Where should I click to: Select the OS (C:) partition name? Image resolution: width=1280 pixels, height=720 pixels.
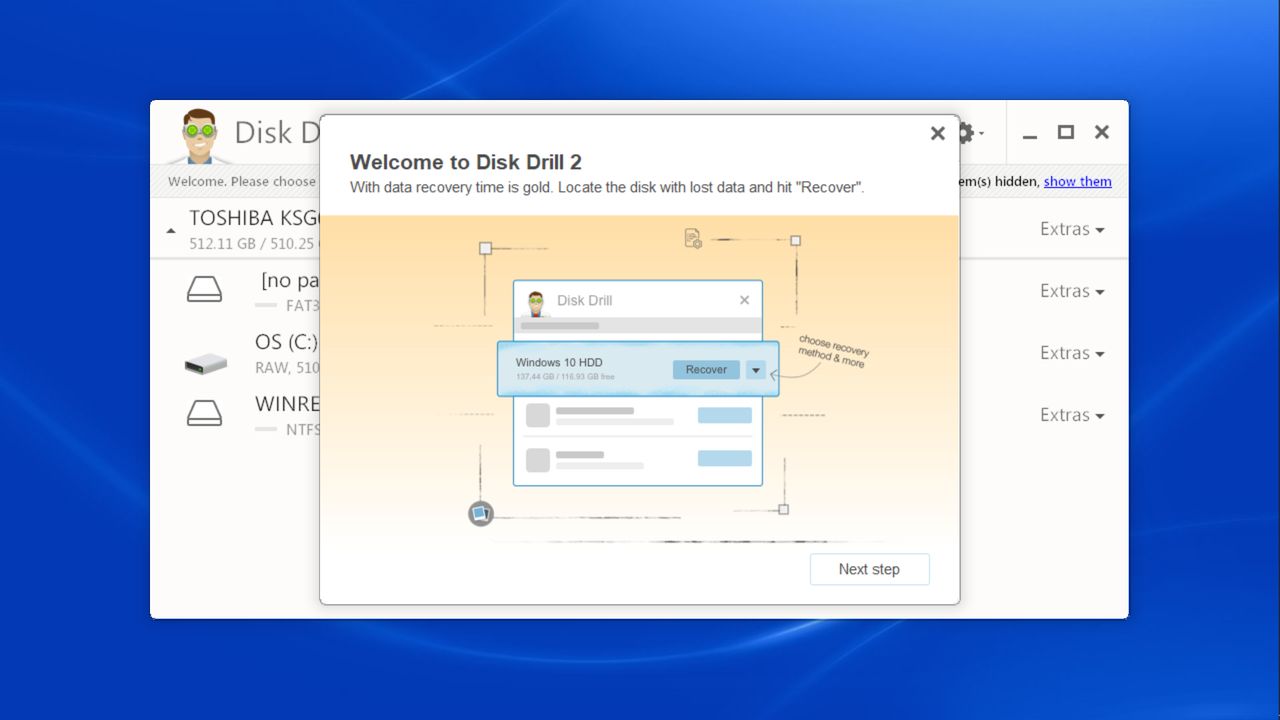coord(286,343)
